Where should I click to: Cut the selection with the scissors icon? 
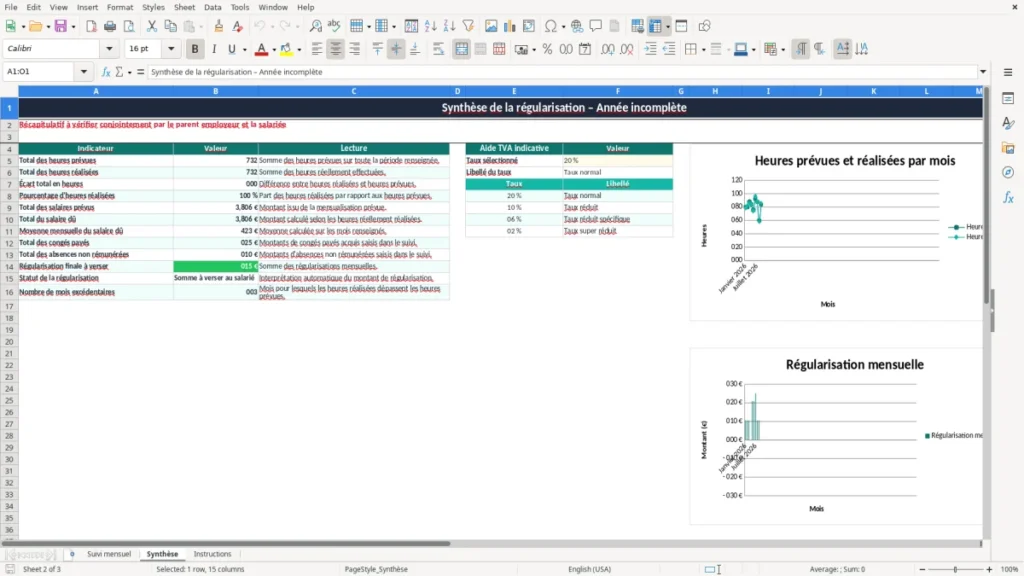coord(152,26)
